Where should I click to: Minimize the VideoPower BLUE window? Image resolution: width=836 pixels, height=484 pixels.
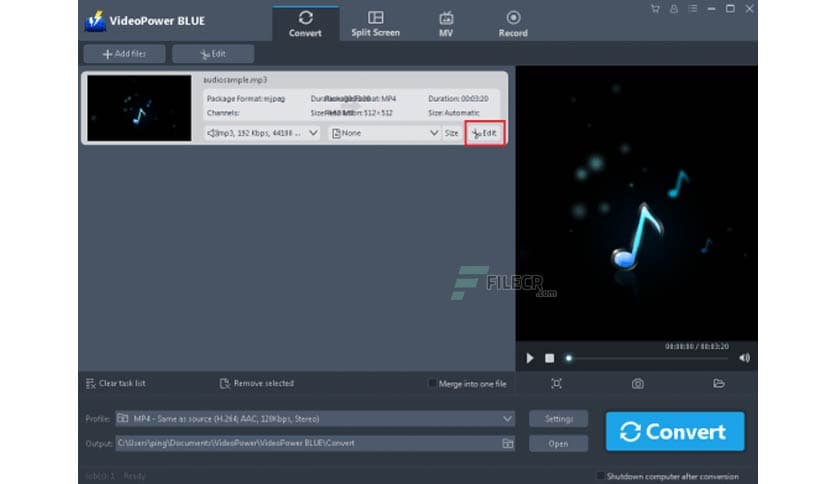pyautogui.click(x=711, y=9)
